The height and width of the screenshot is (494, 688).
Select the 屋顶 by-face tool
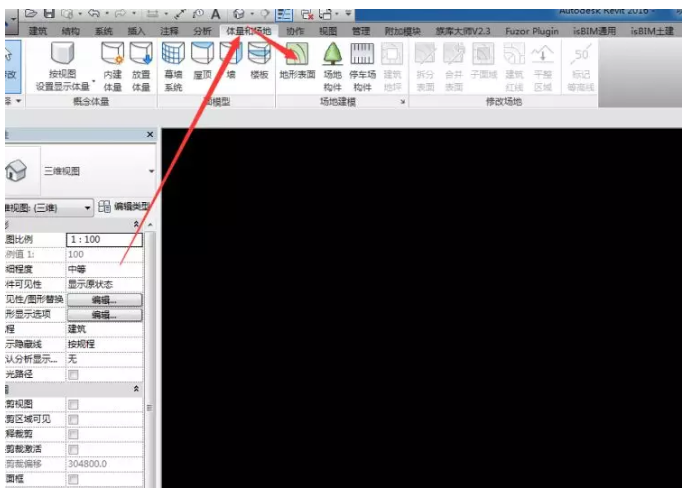pyautogui.click(x=202, y=61)
